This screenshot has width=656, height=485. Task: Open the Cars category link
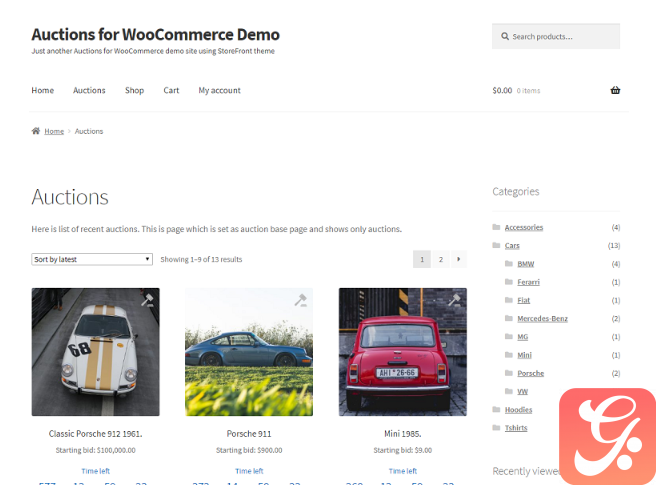(x=512, y=246)
